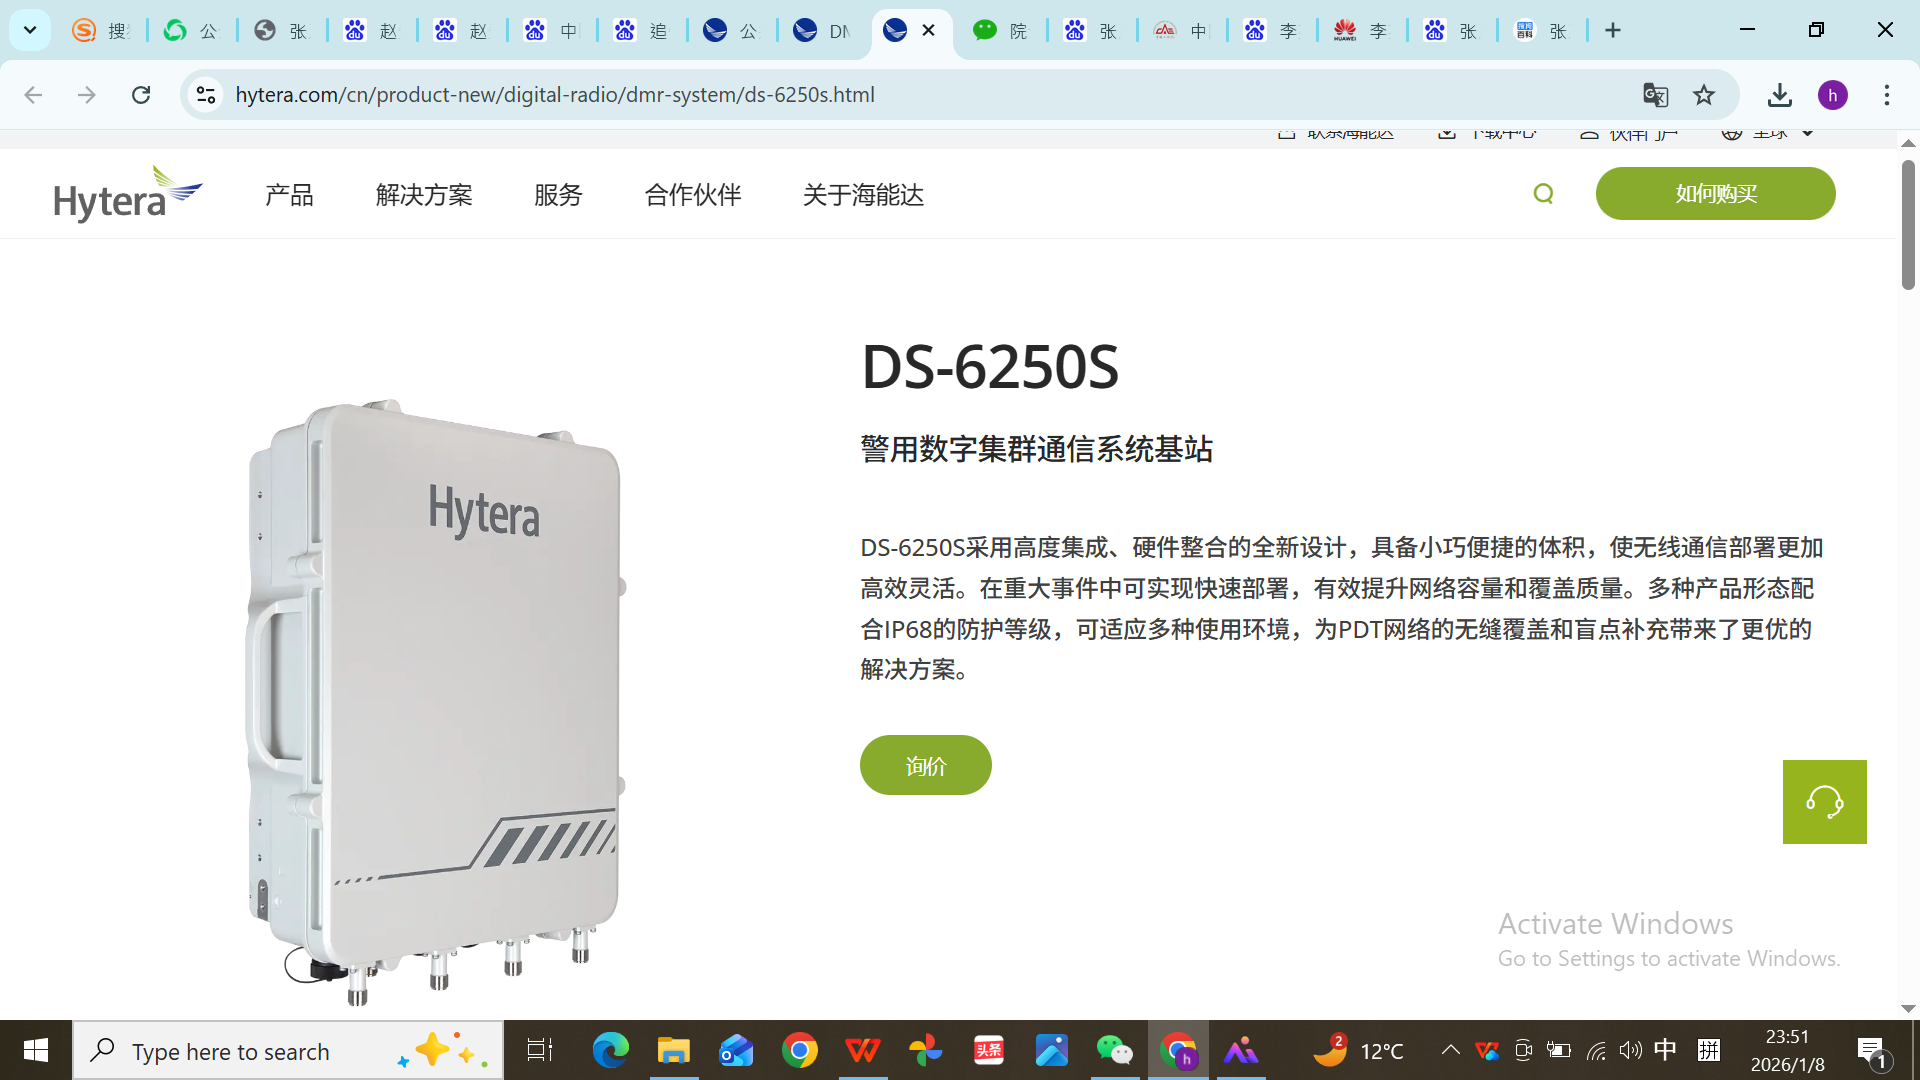
Task: Click the 如何购买 green button
Action: pos(1715,194)
